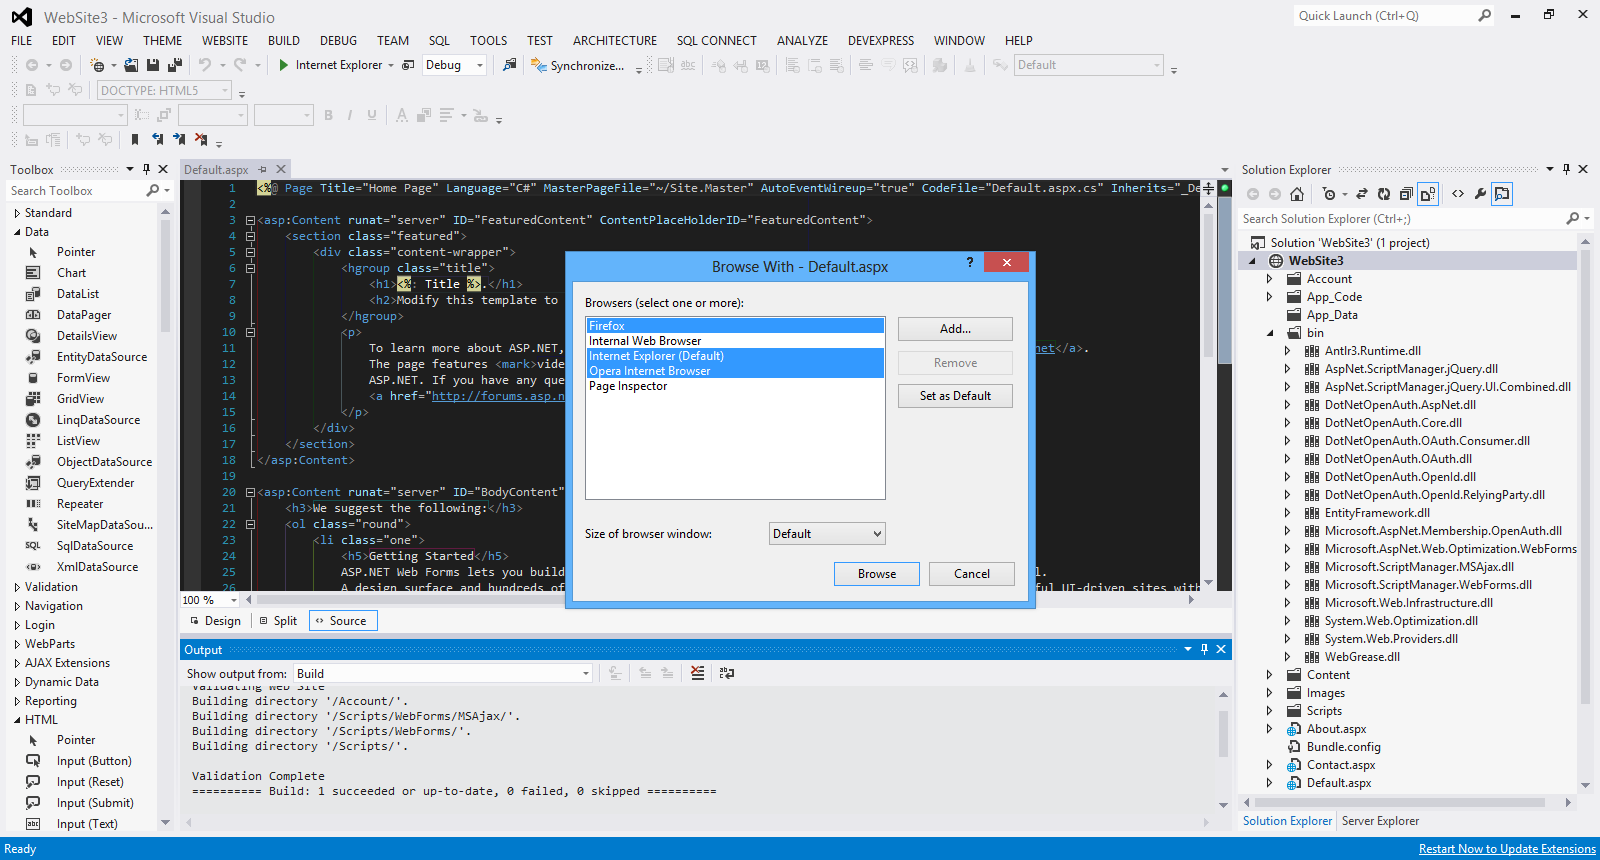Click the Save icon in the main toolbar
Viewport: 1600px width, 860px height.
click(x=153, y=65)
